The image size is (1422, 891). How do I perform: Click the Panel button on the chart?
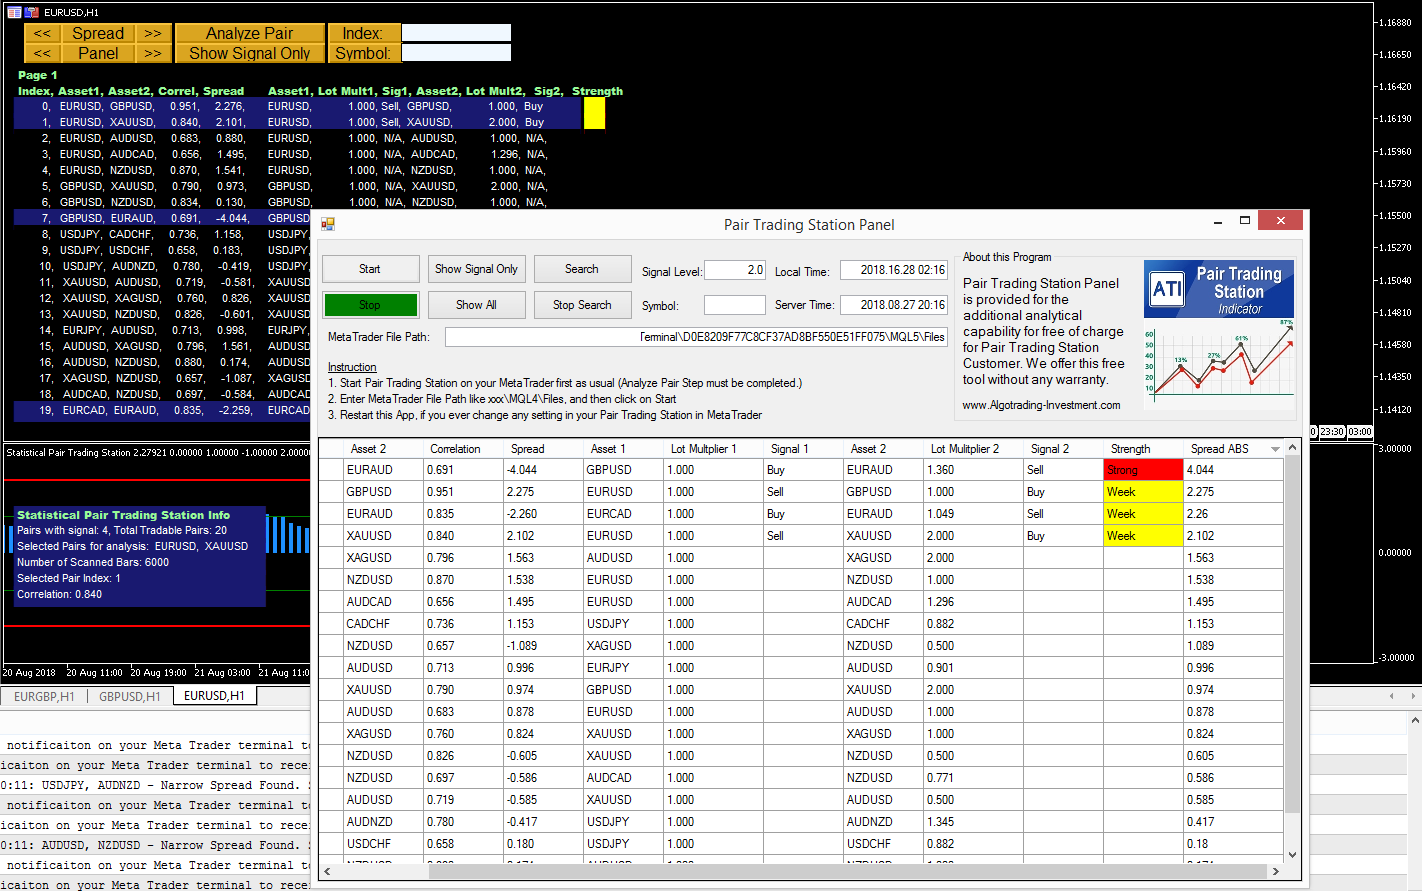[x=98, y=53]
